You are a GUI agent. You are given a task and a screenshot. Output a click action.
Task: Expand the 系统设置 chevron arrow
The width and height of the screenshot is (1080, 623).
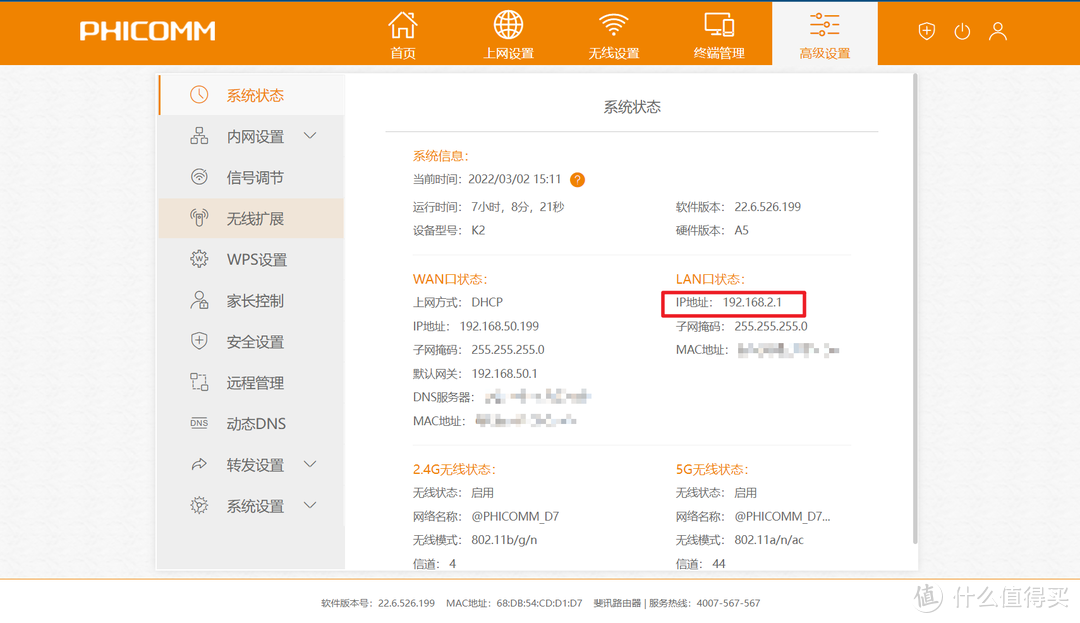(310, 506)
